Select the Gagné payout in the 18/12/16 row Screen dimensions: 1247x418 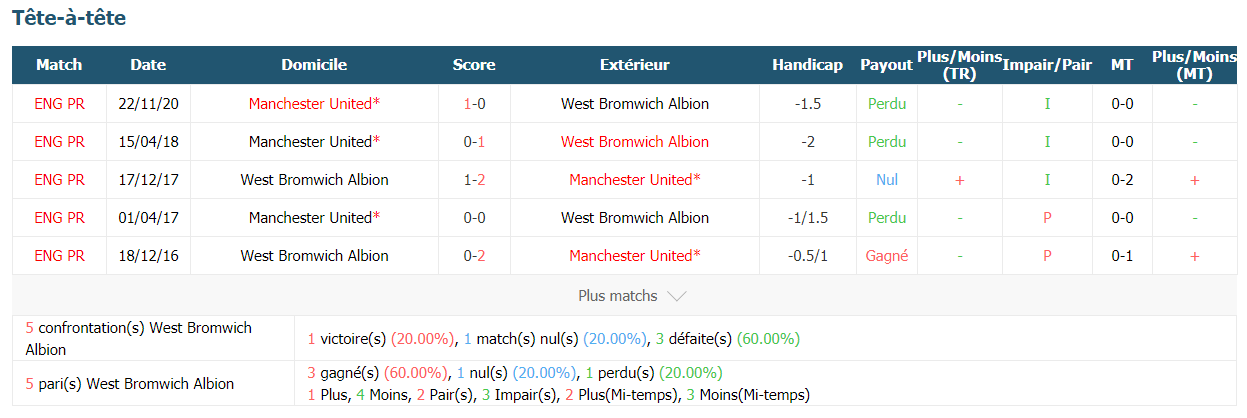tap(887, 256)
